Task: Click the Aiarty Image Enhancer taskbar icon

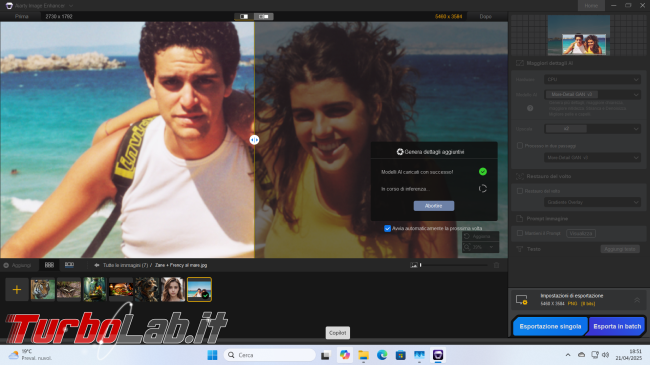Action: coord(438,355)
